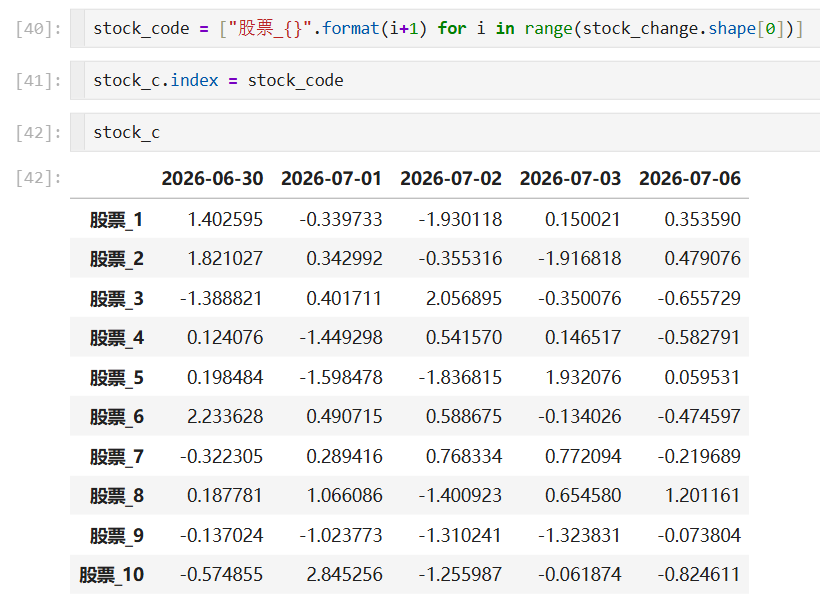820x609 pixels.
Task: Click value 0.124076
Action: coord(225,338)
